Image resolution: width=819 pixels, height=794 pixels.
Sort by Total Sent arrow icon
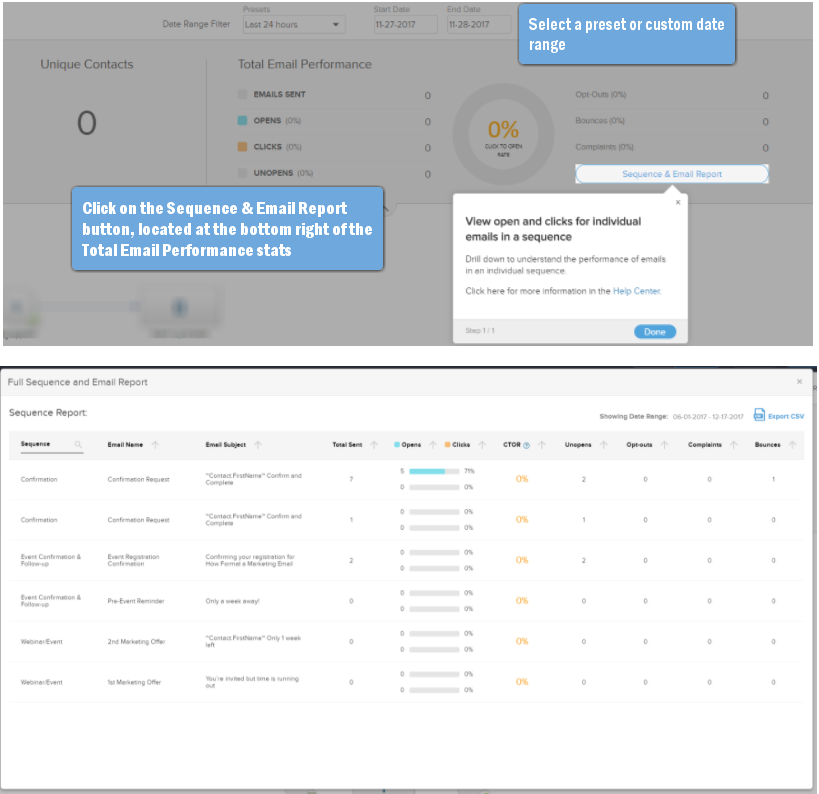[374, 445]
